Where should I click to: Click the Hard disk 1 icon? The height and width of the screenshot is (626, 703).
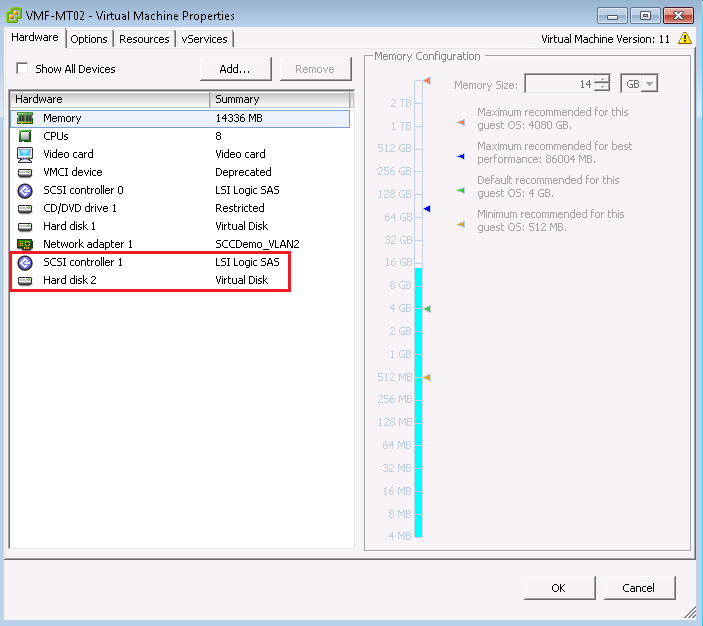click(25, 226)
